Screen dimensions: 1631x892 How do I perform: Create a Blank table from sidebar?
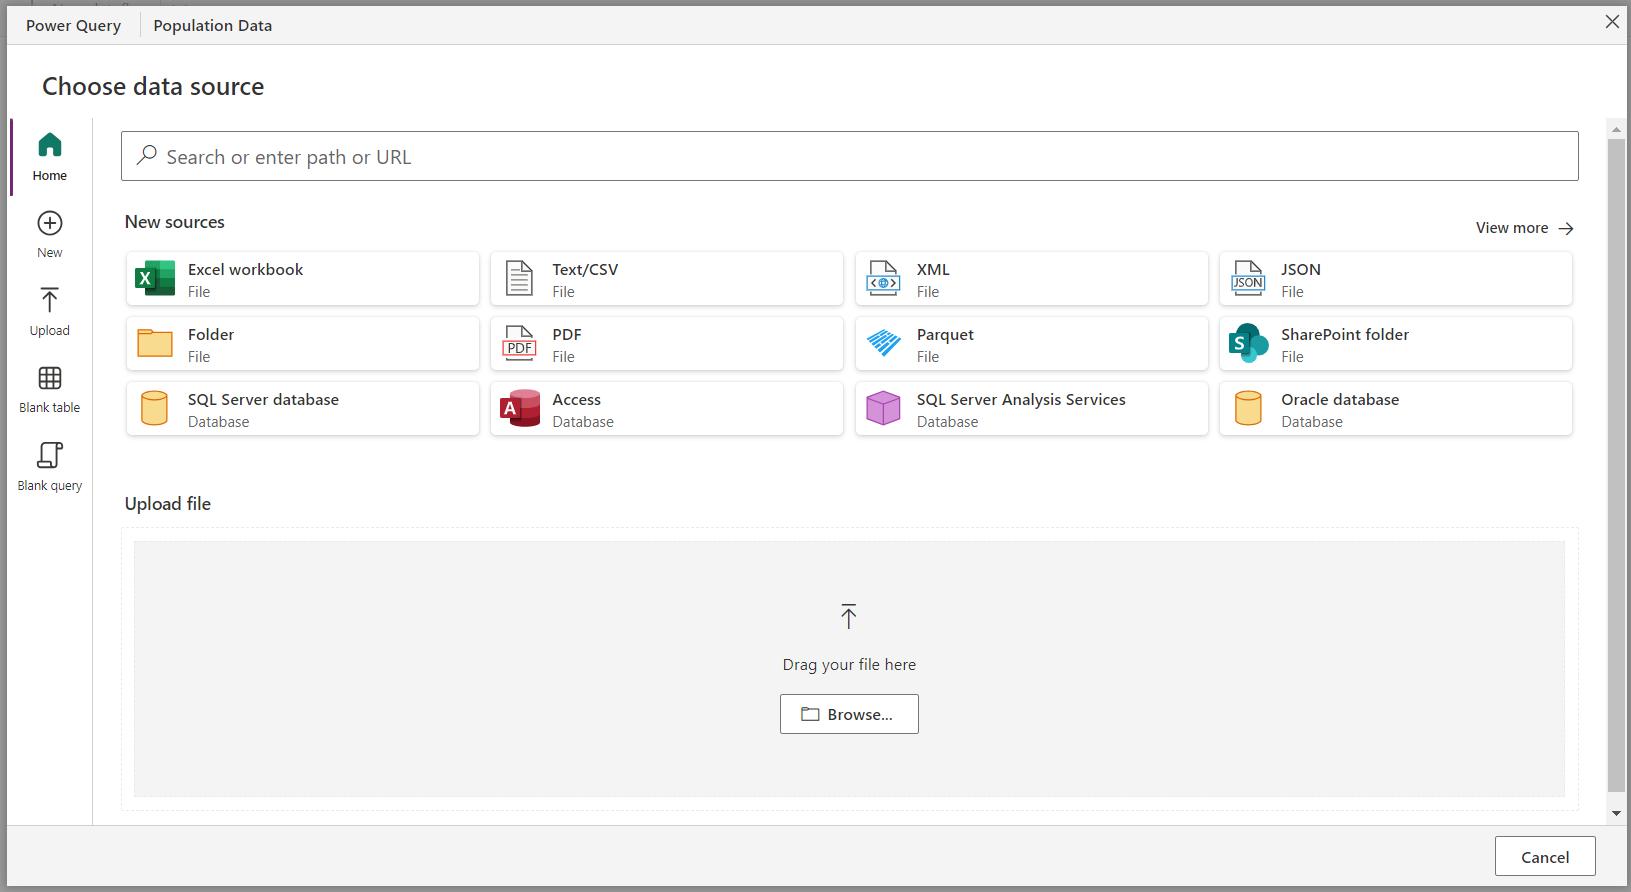point(49,390)
